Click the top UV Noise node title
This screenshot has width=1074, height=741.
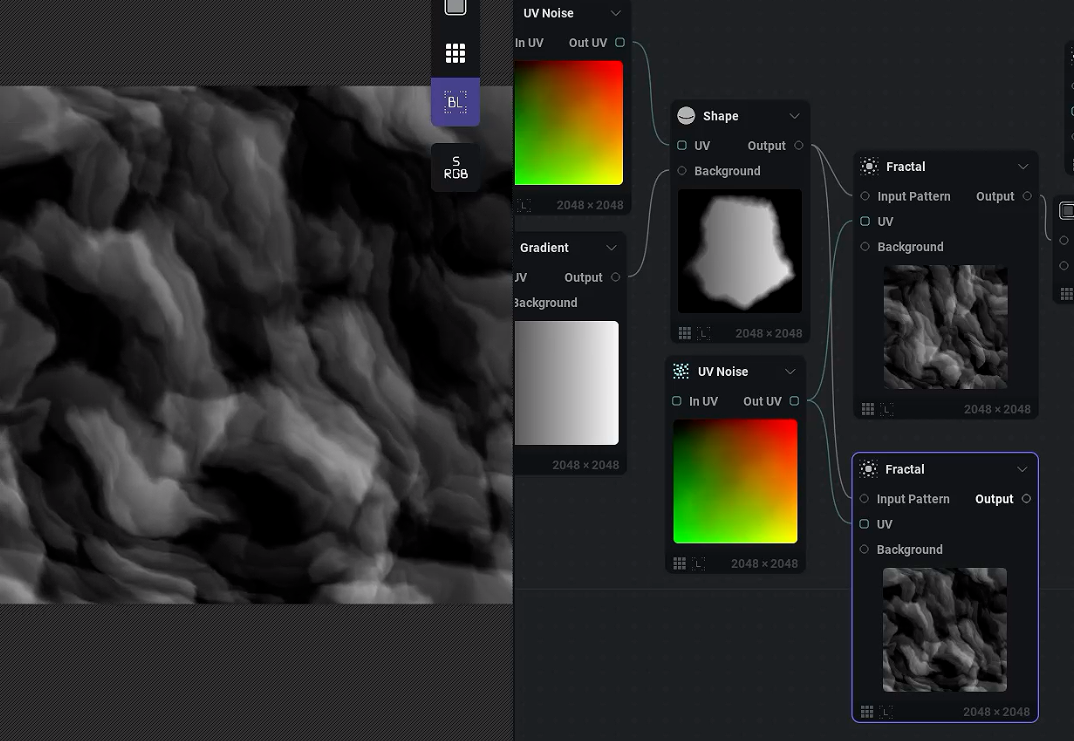pos(548,13)
